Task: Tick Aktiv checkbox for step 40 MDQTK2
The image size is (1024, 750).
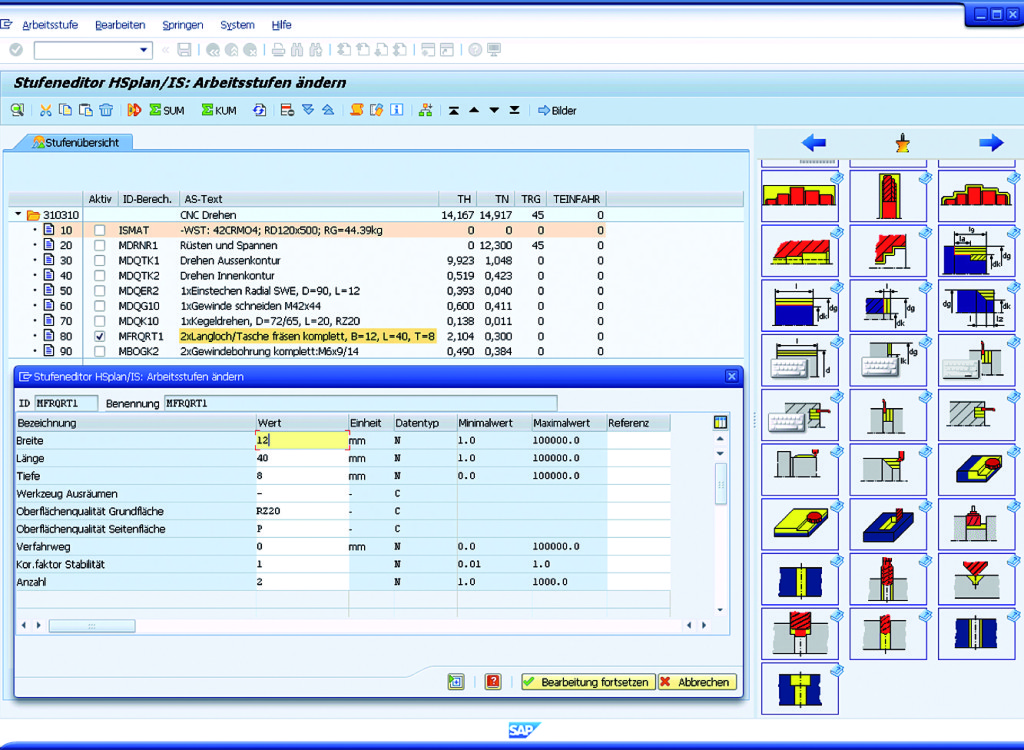Action: (x=99, y=276)
